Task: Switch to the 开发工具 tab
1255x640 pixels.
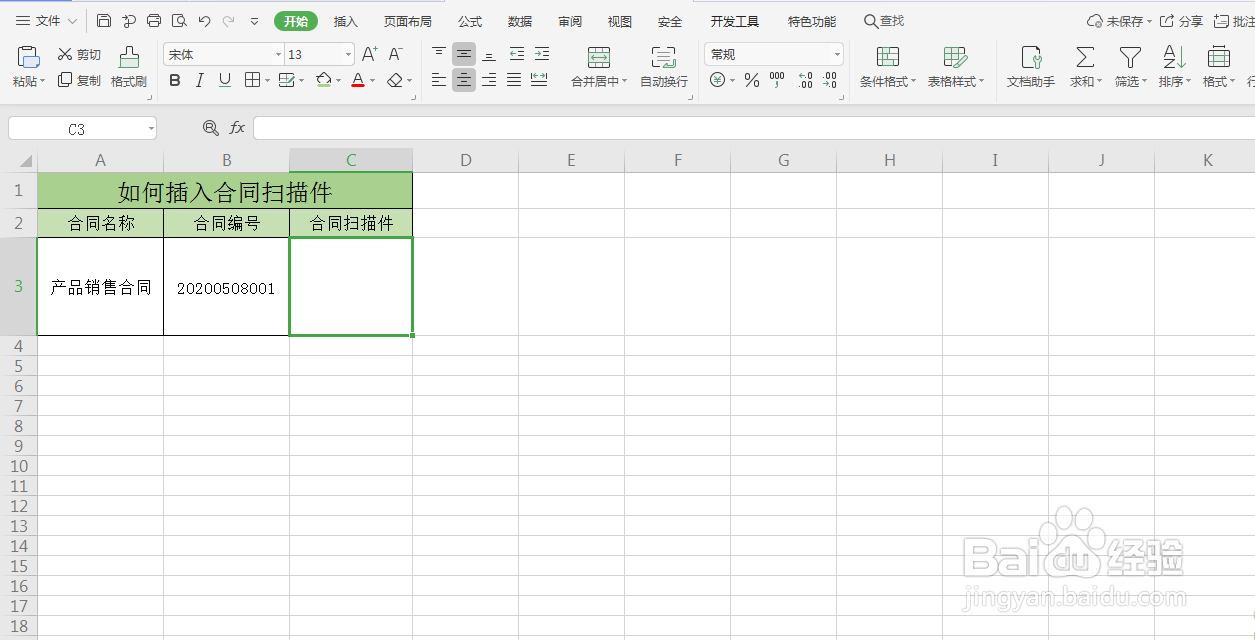Action: pyautogui.click(x=735, y=21)
